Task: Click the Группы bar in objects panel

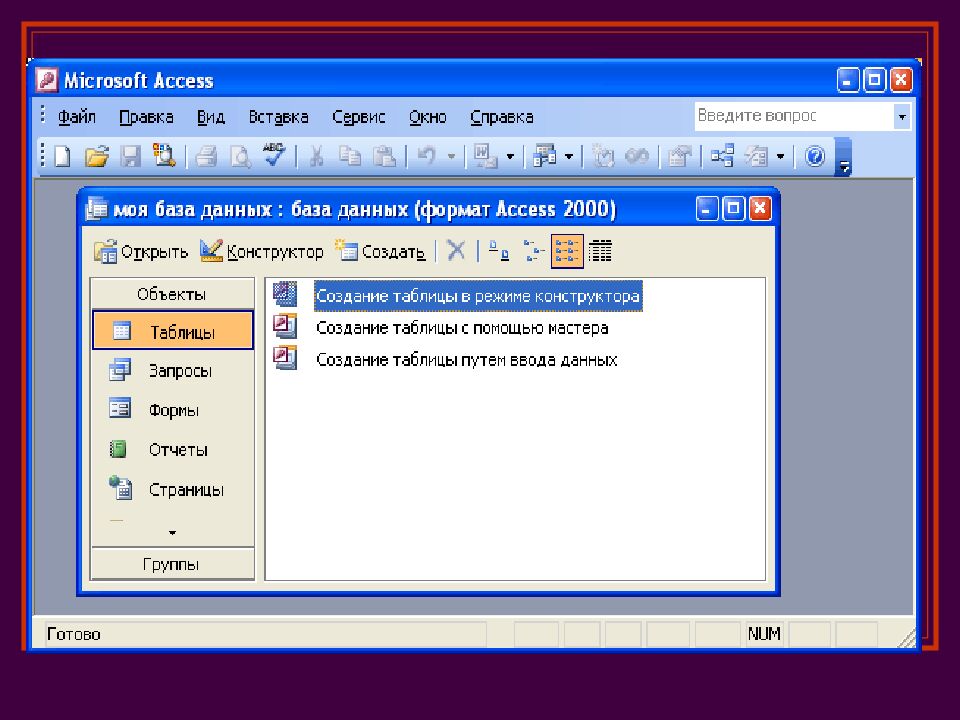Action: point(172,564)
